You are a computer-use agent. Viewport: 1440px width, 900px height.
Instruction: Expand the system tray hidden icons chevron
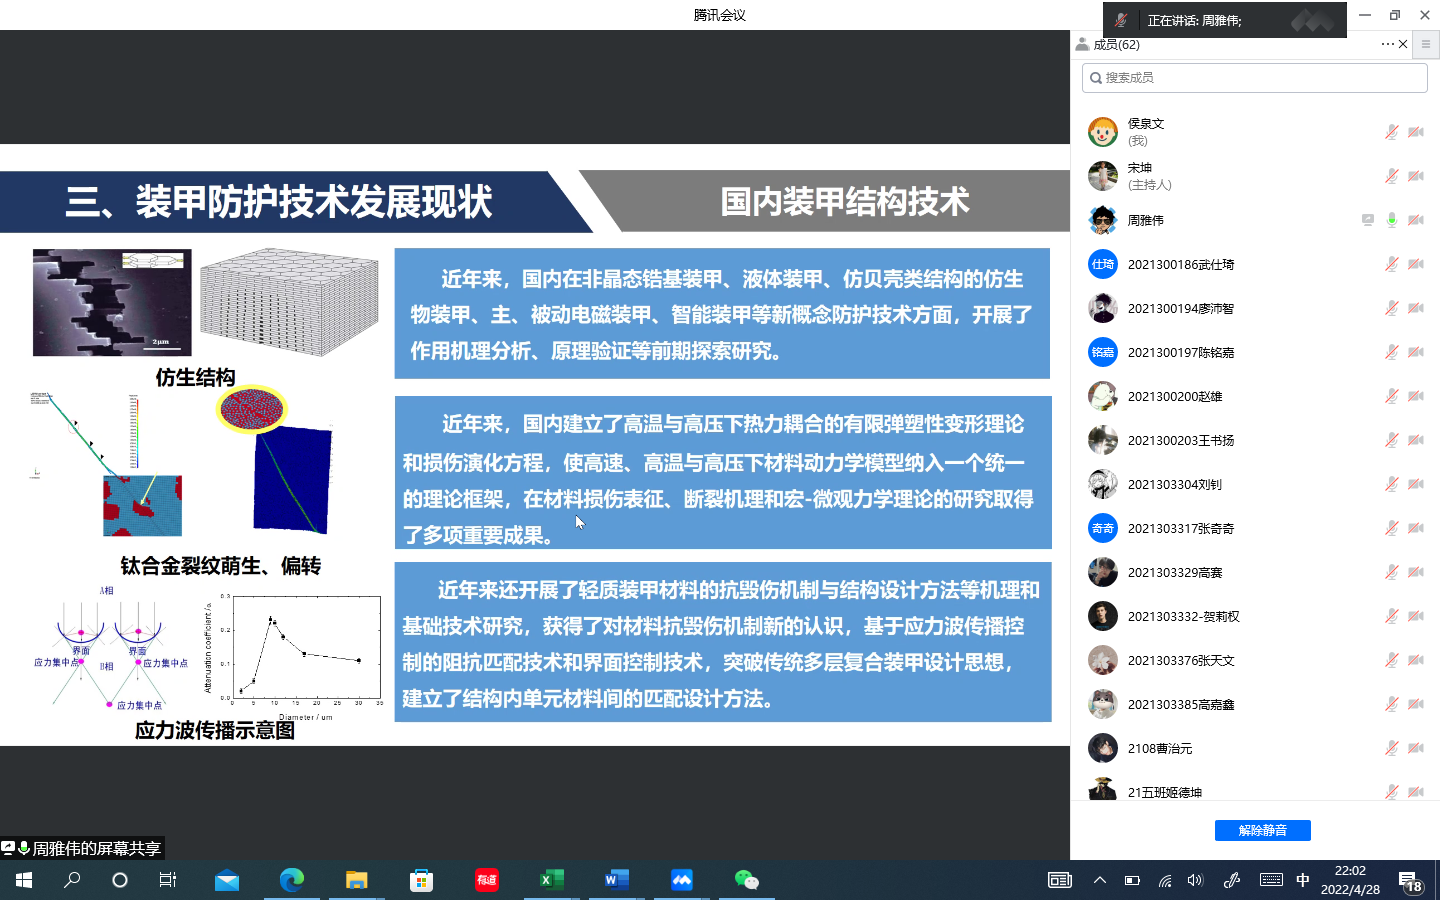click(x=1100, y=880)
